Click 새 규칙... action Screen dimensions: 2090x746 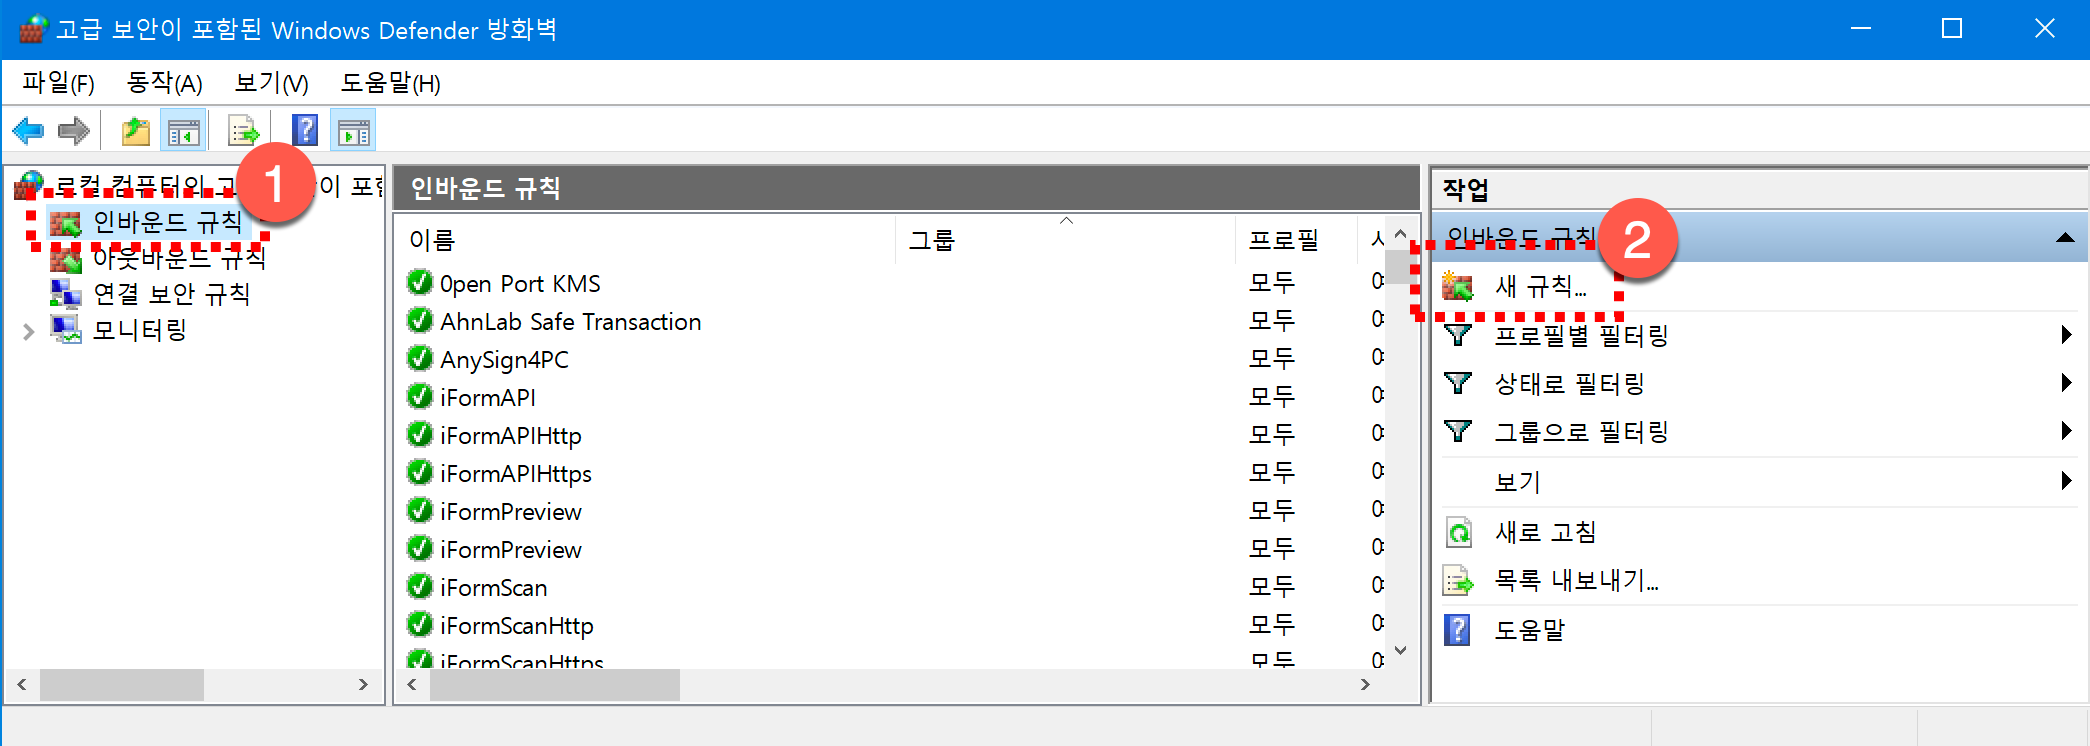1541,287
